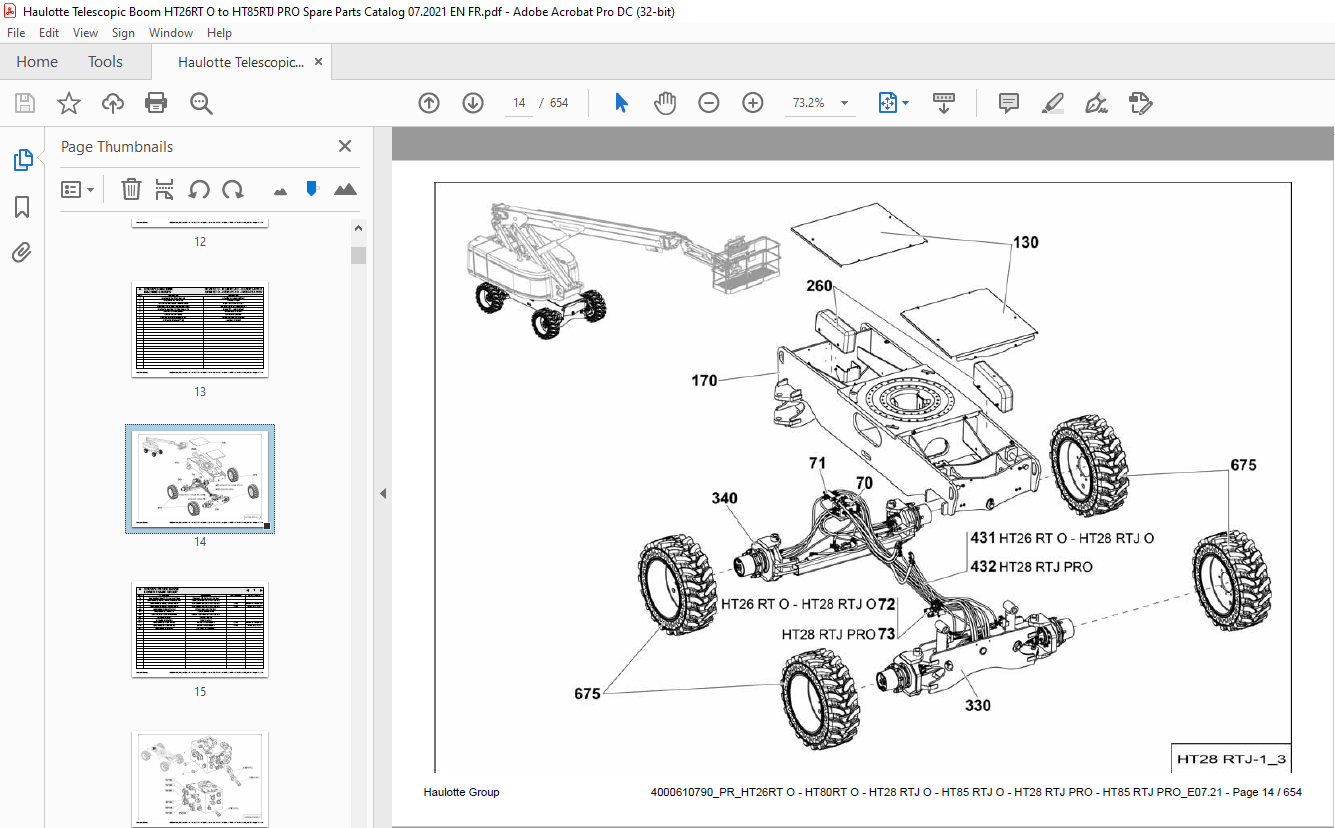Open the Bookmarks sidebar panel
The height and width of the screenshot is (828, 1335).
22,207
